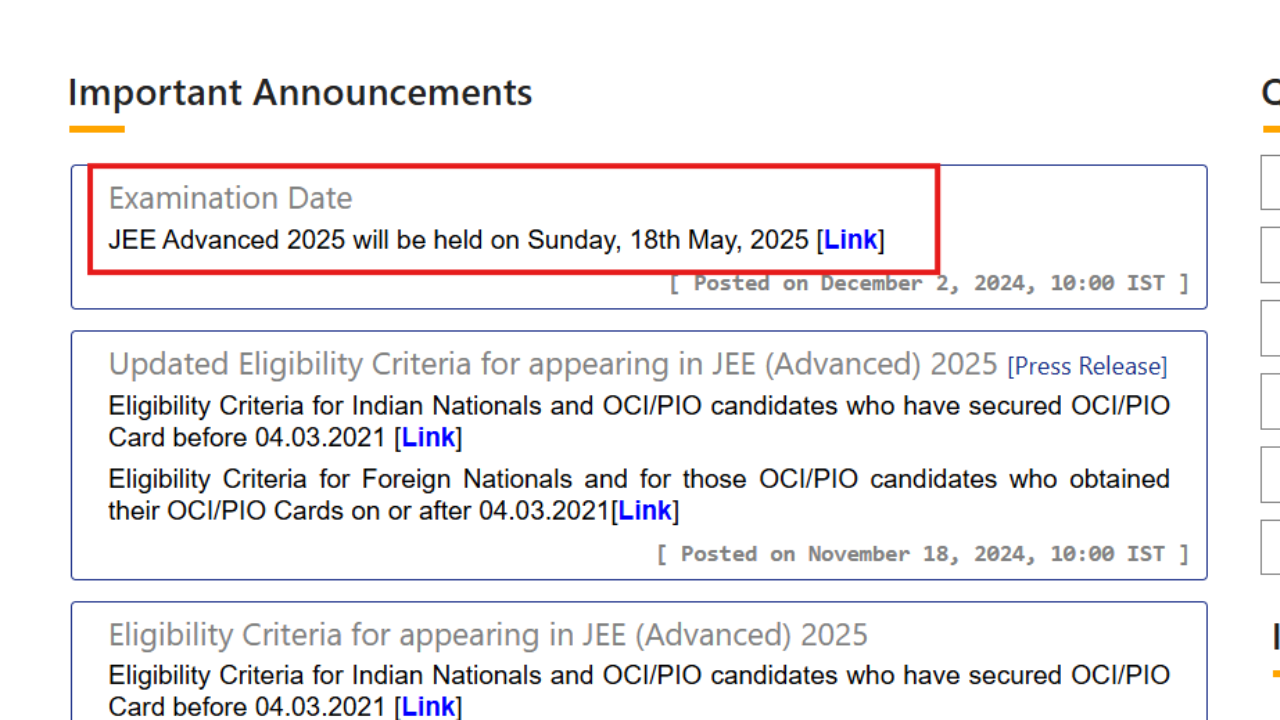Open the JEE Advanced 2025 examination date Link
Screen dimensions: 1280x720
(851, 239)
